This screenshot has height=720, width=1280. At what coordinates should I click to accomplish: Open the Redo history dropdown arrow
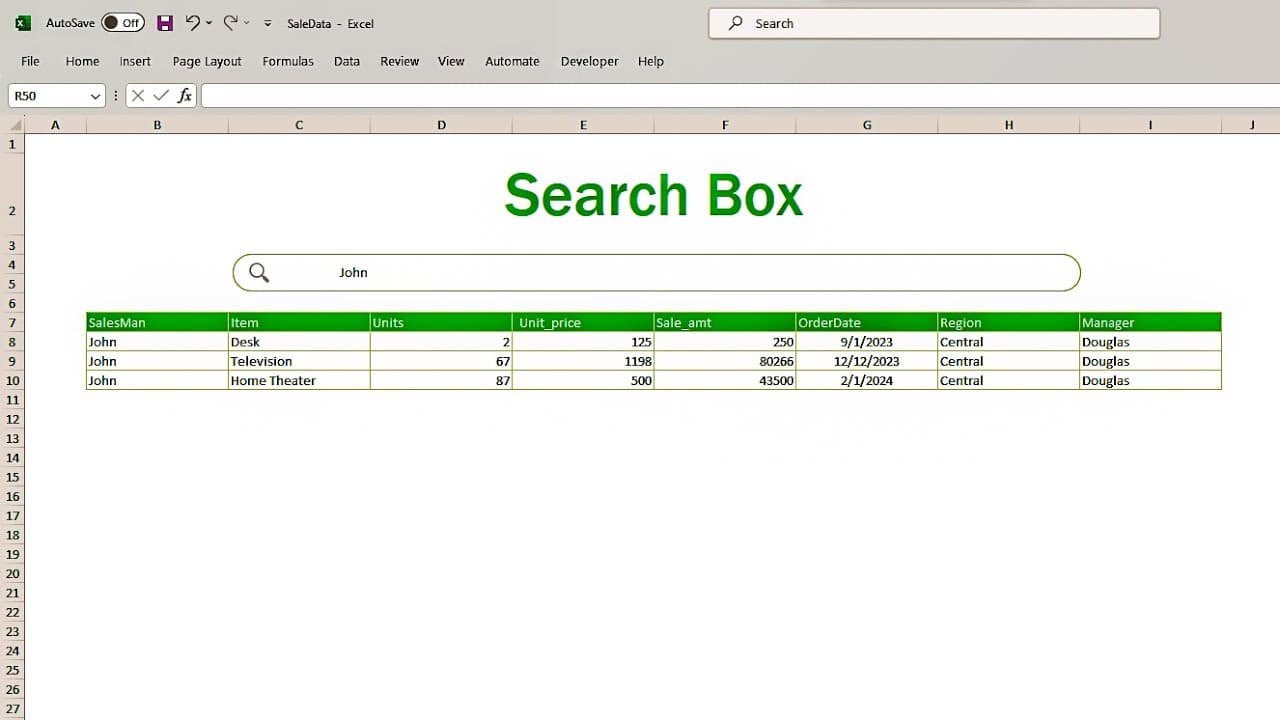coord(247,23)
